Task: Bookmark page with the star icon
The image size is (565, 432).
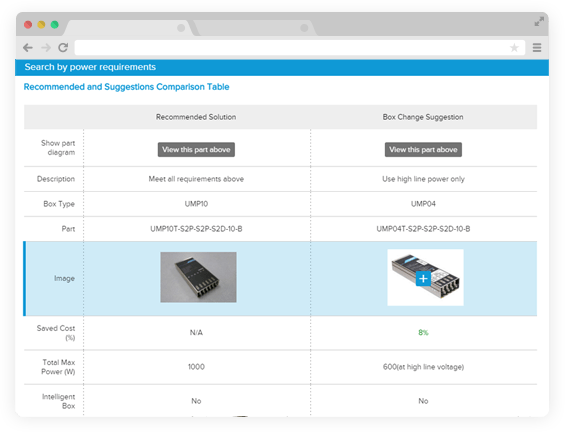Action: (x=514, y=48)
